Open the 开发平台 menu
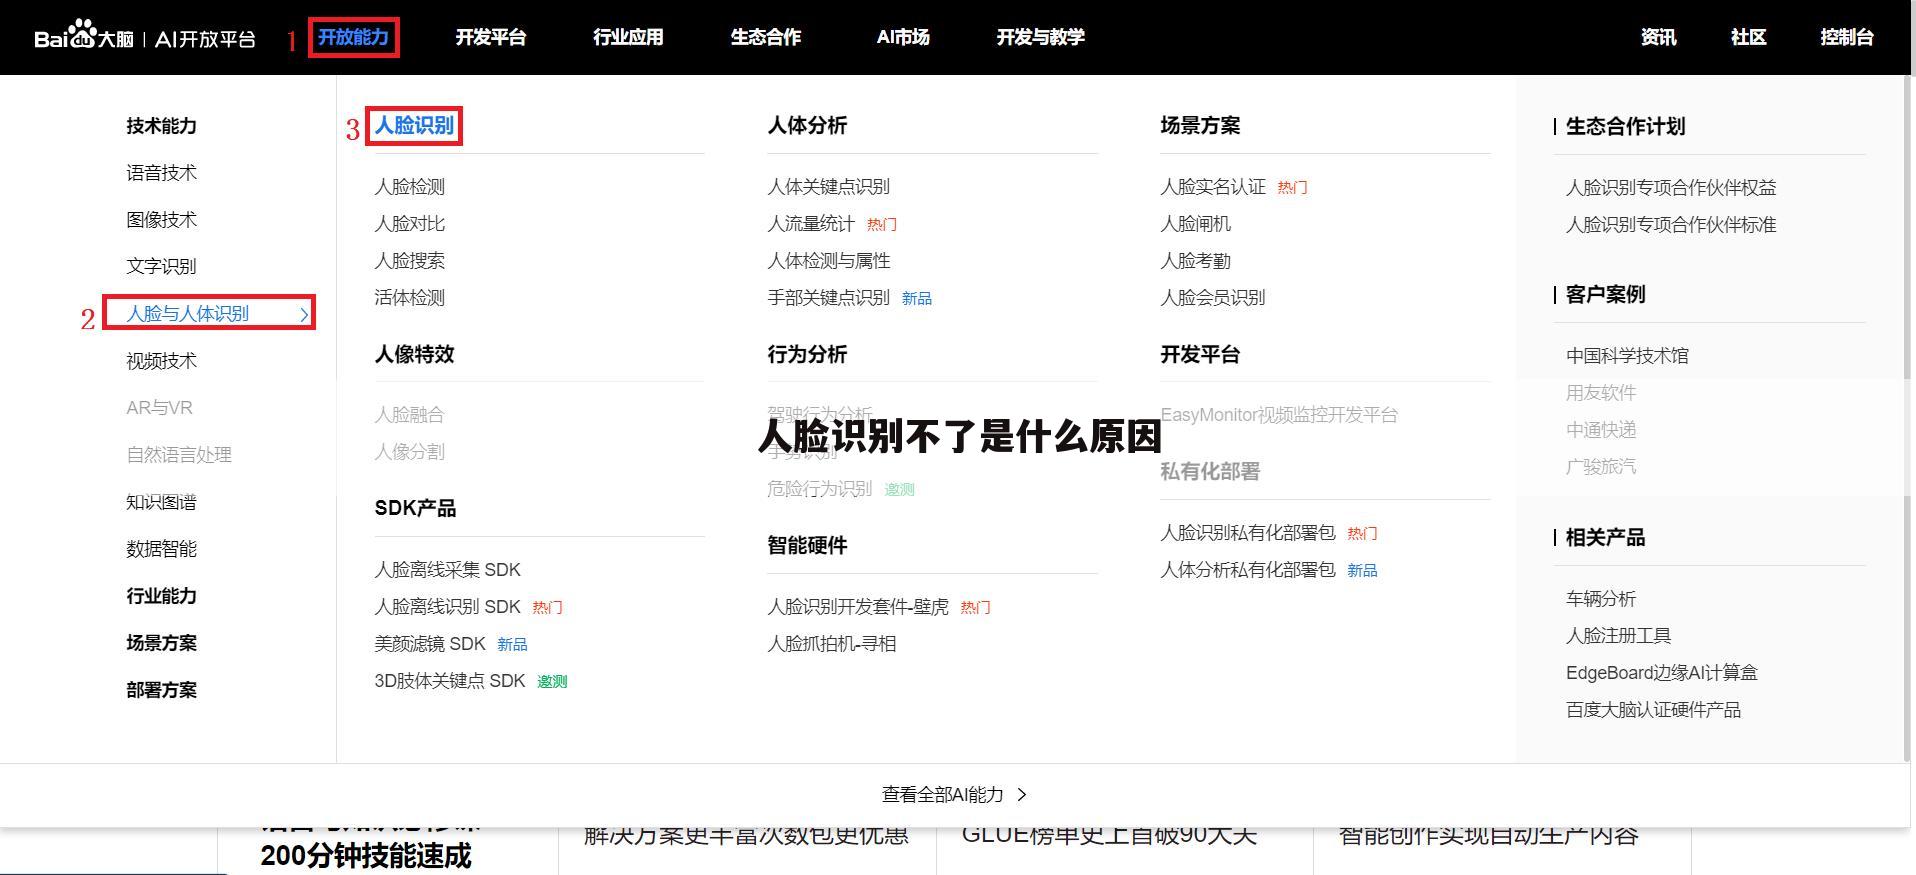This screenshot has height=875, width=1916. (x=491, y=37)
